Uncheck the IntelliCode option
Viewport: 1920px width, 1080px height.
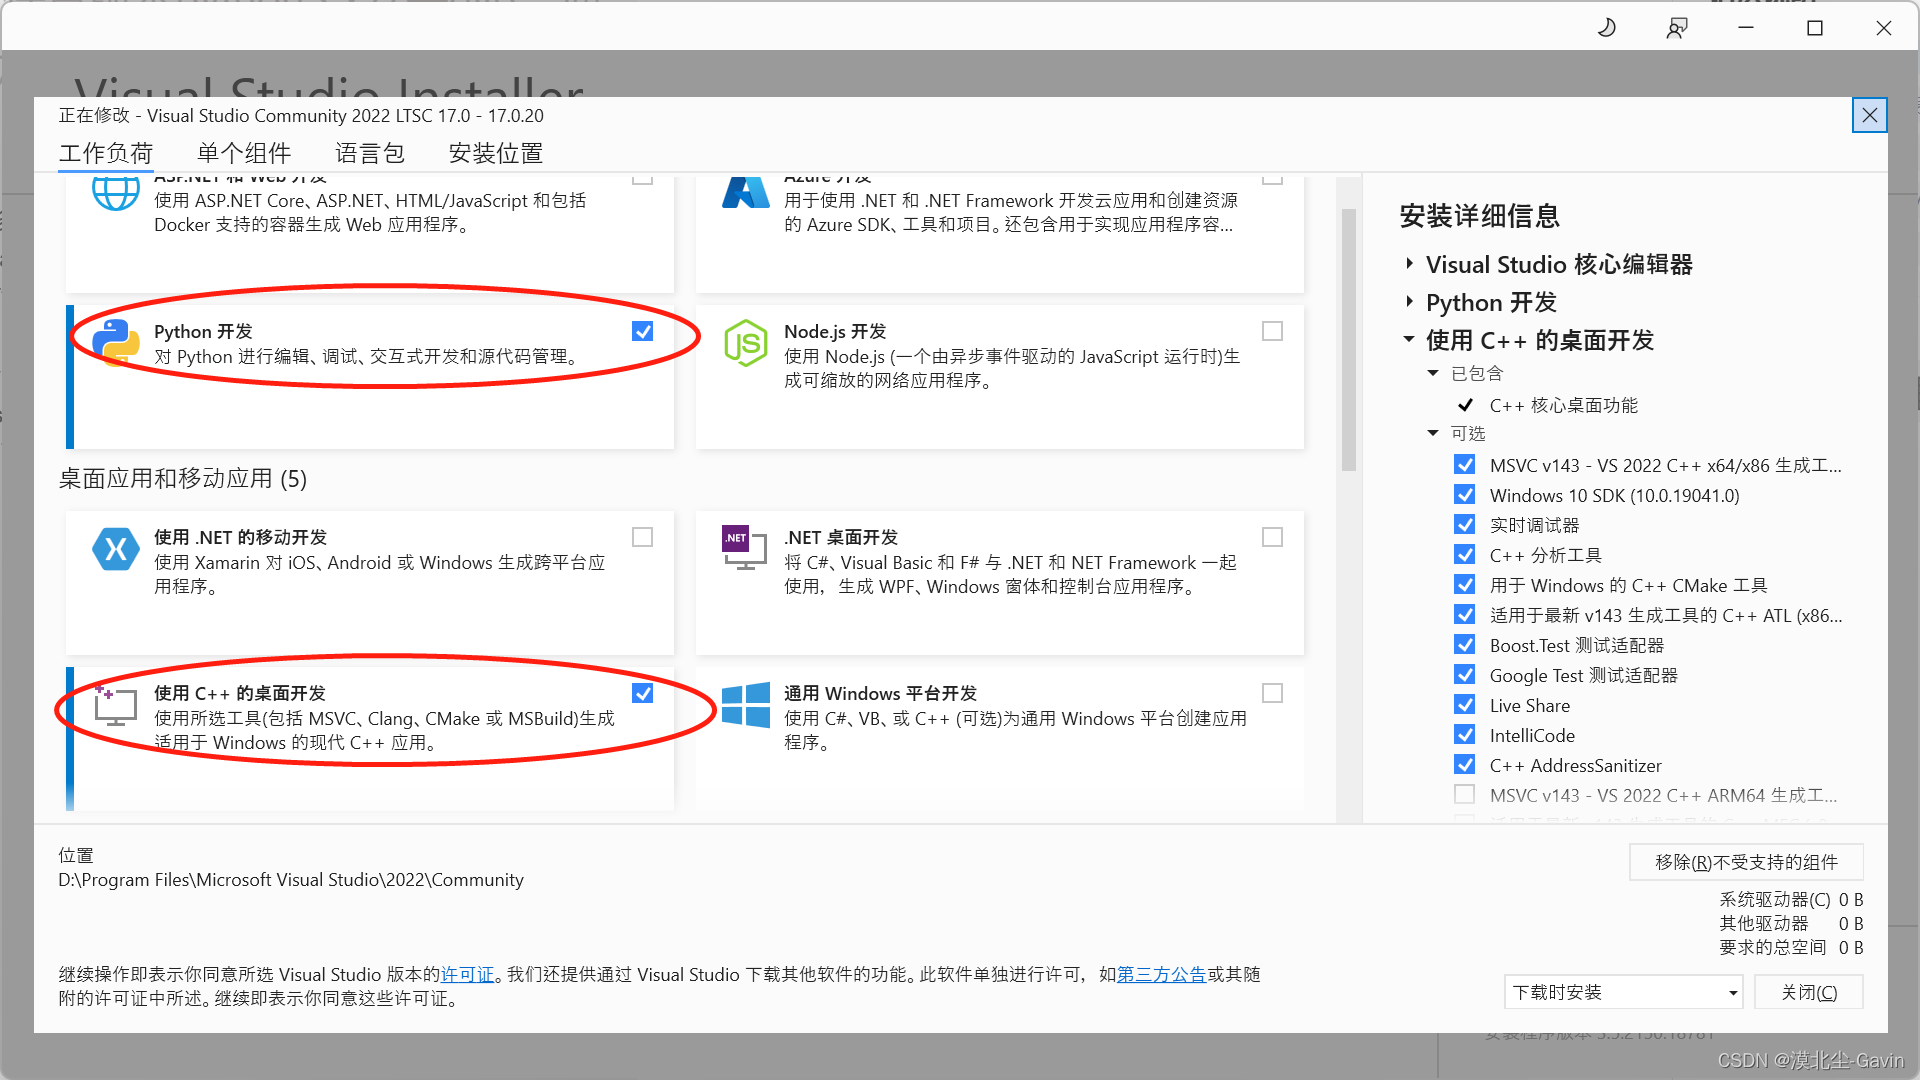1465,735
